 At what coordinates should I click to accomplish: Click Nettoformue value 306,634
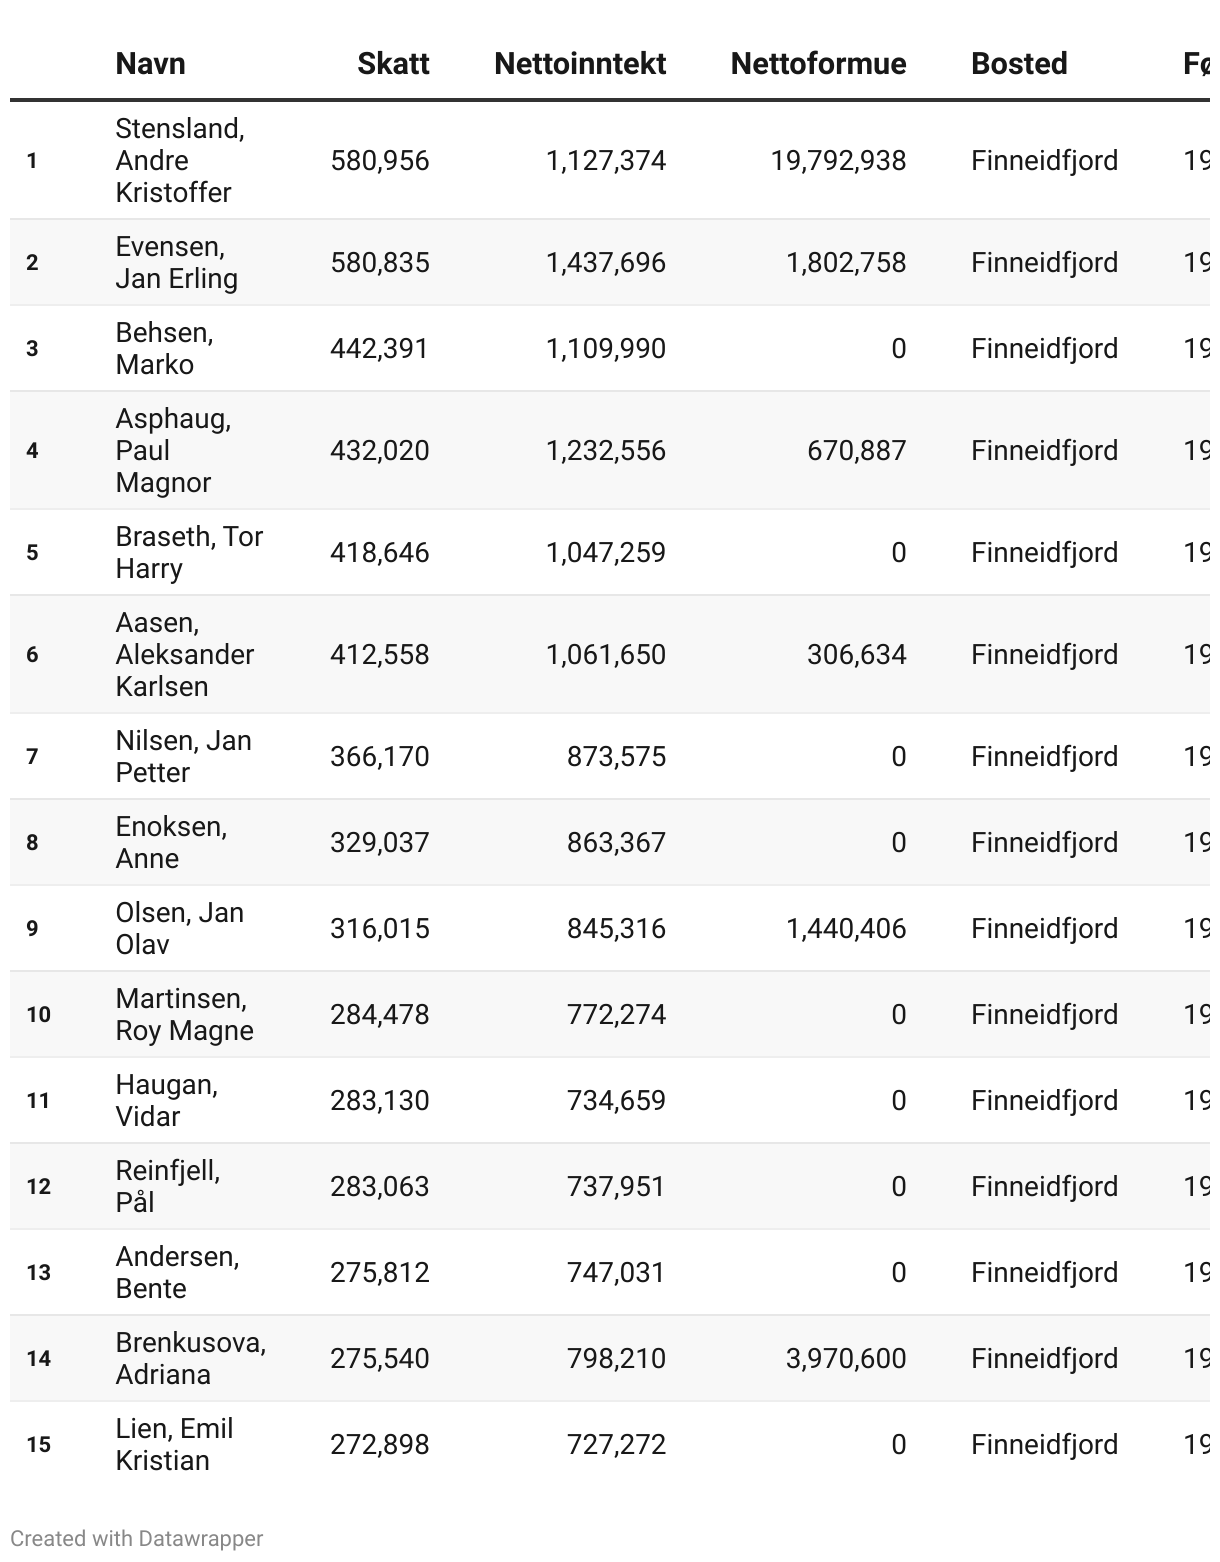coord(856,654)
